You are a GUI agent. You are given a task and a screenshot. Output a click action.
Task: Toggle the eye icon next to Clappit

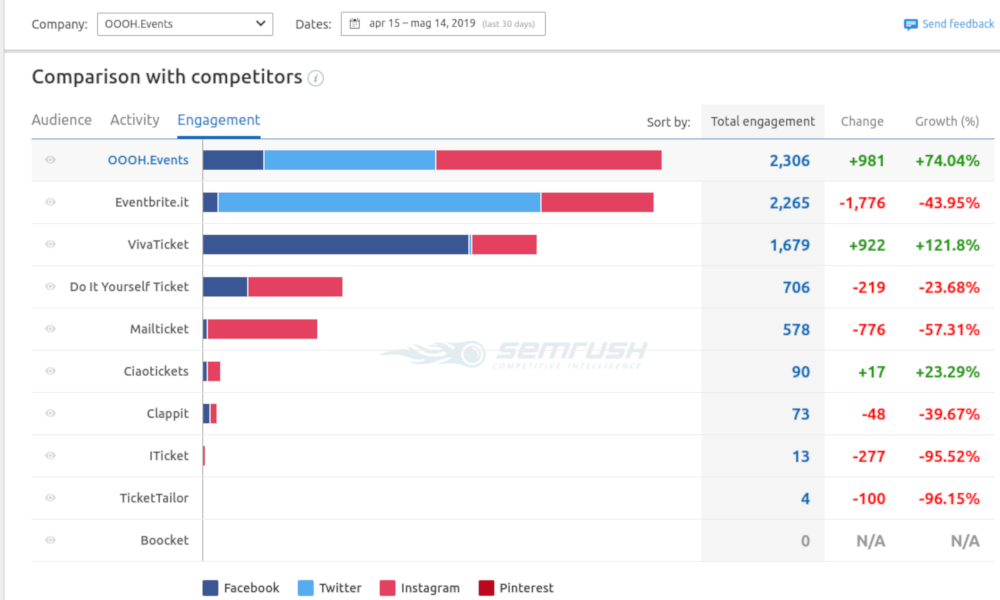pos(50,413)
